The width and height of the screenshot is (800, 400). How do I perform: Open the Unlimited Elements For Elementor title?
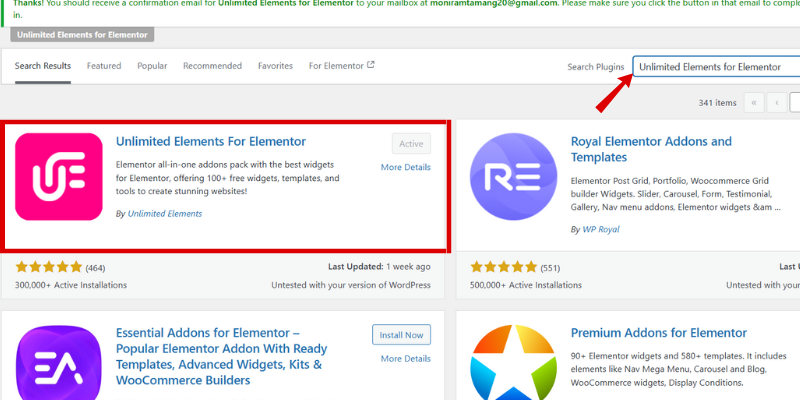pyautogui.click(x=211, y=141)
